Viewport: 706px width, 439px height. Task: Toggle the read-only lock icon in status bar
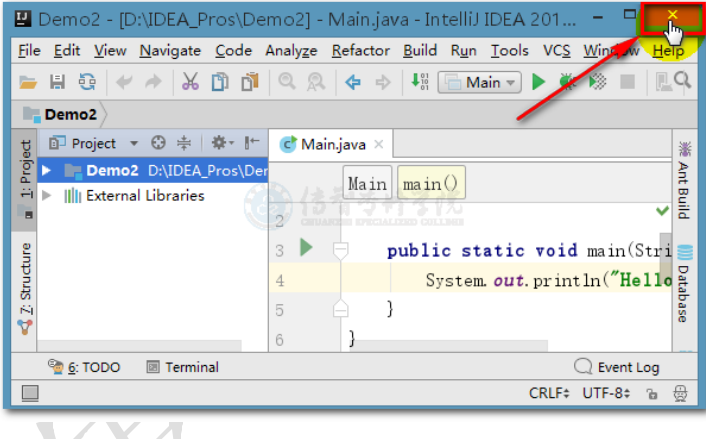(x=652, y=394)
